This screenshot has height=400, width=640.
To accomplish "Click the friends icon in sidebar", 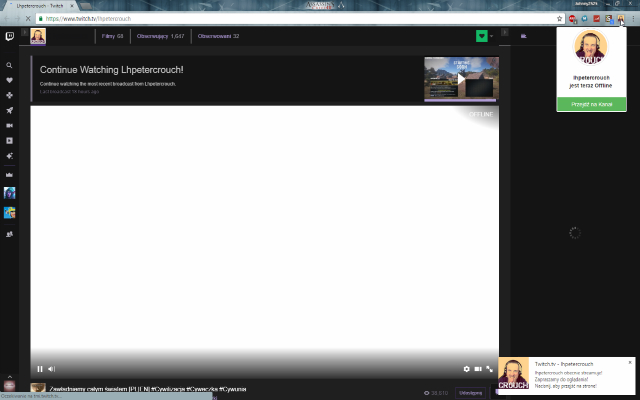I will point(9,234).
